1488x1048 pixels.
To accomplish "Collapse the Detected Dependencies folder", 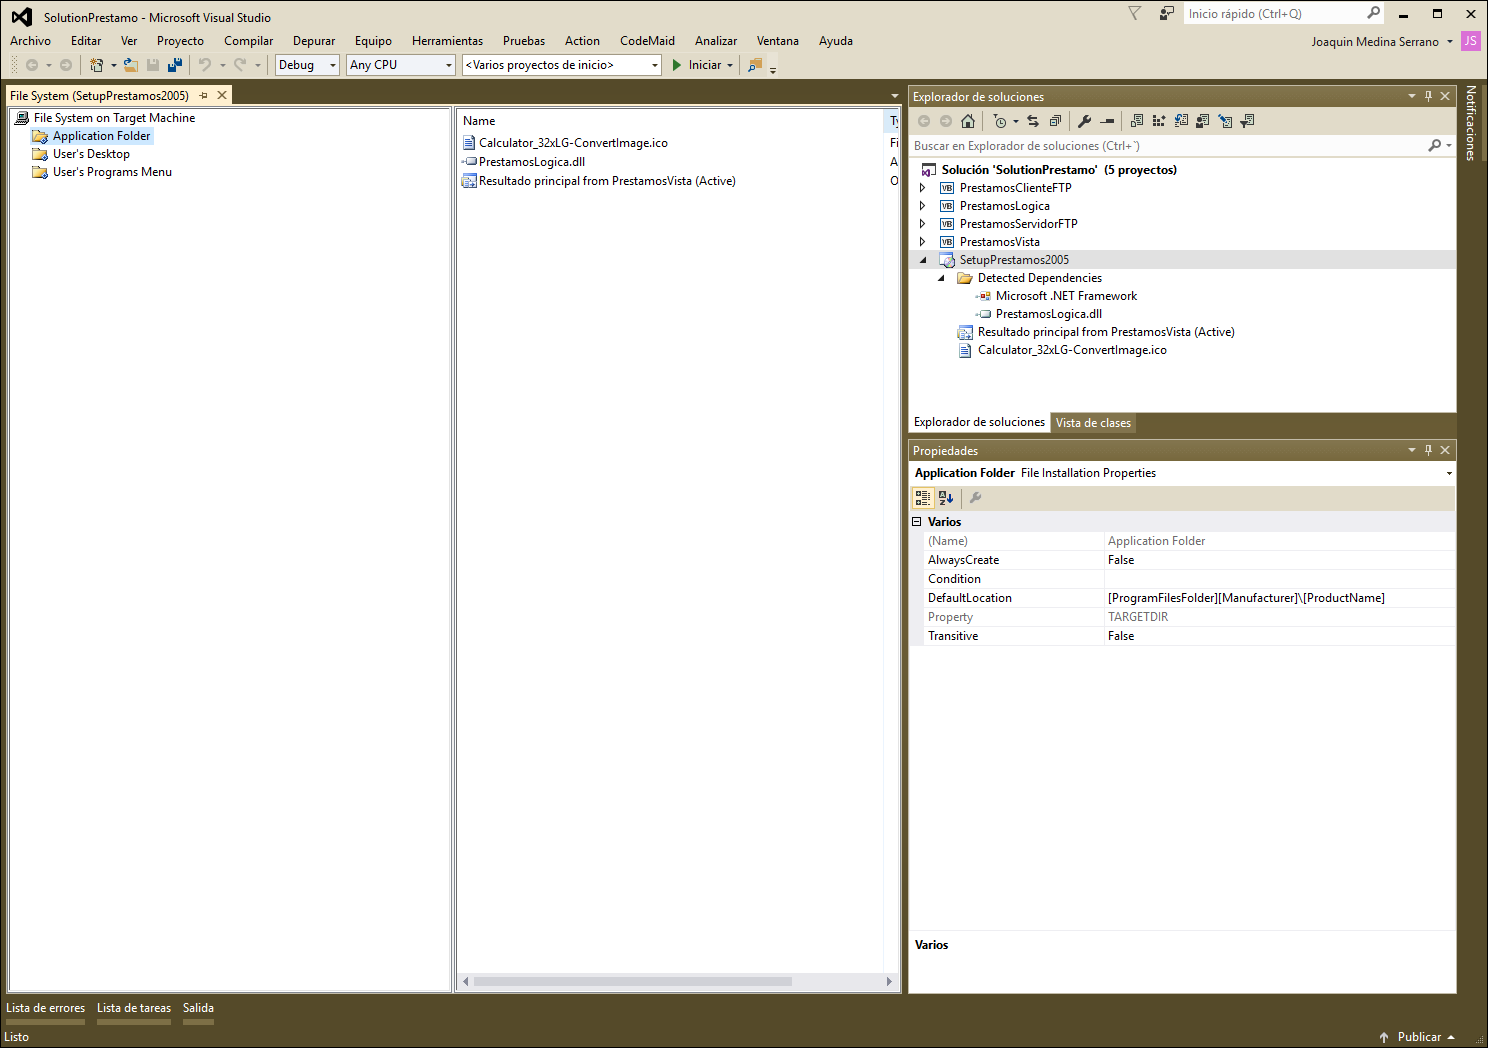I will 941,278.
